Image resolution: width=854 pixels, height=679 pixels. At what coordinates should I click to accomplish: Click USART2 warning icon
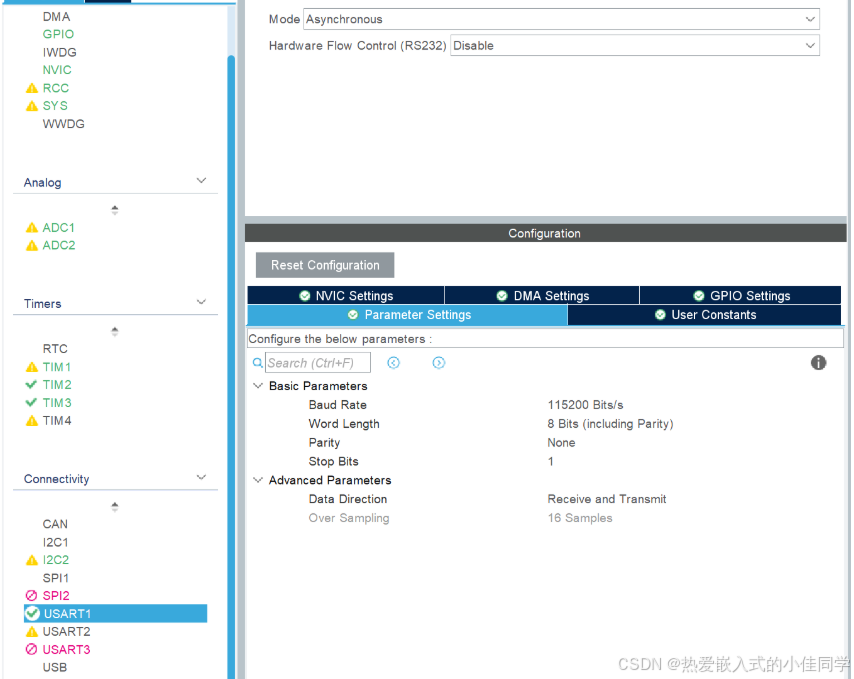pos(32,632)
